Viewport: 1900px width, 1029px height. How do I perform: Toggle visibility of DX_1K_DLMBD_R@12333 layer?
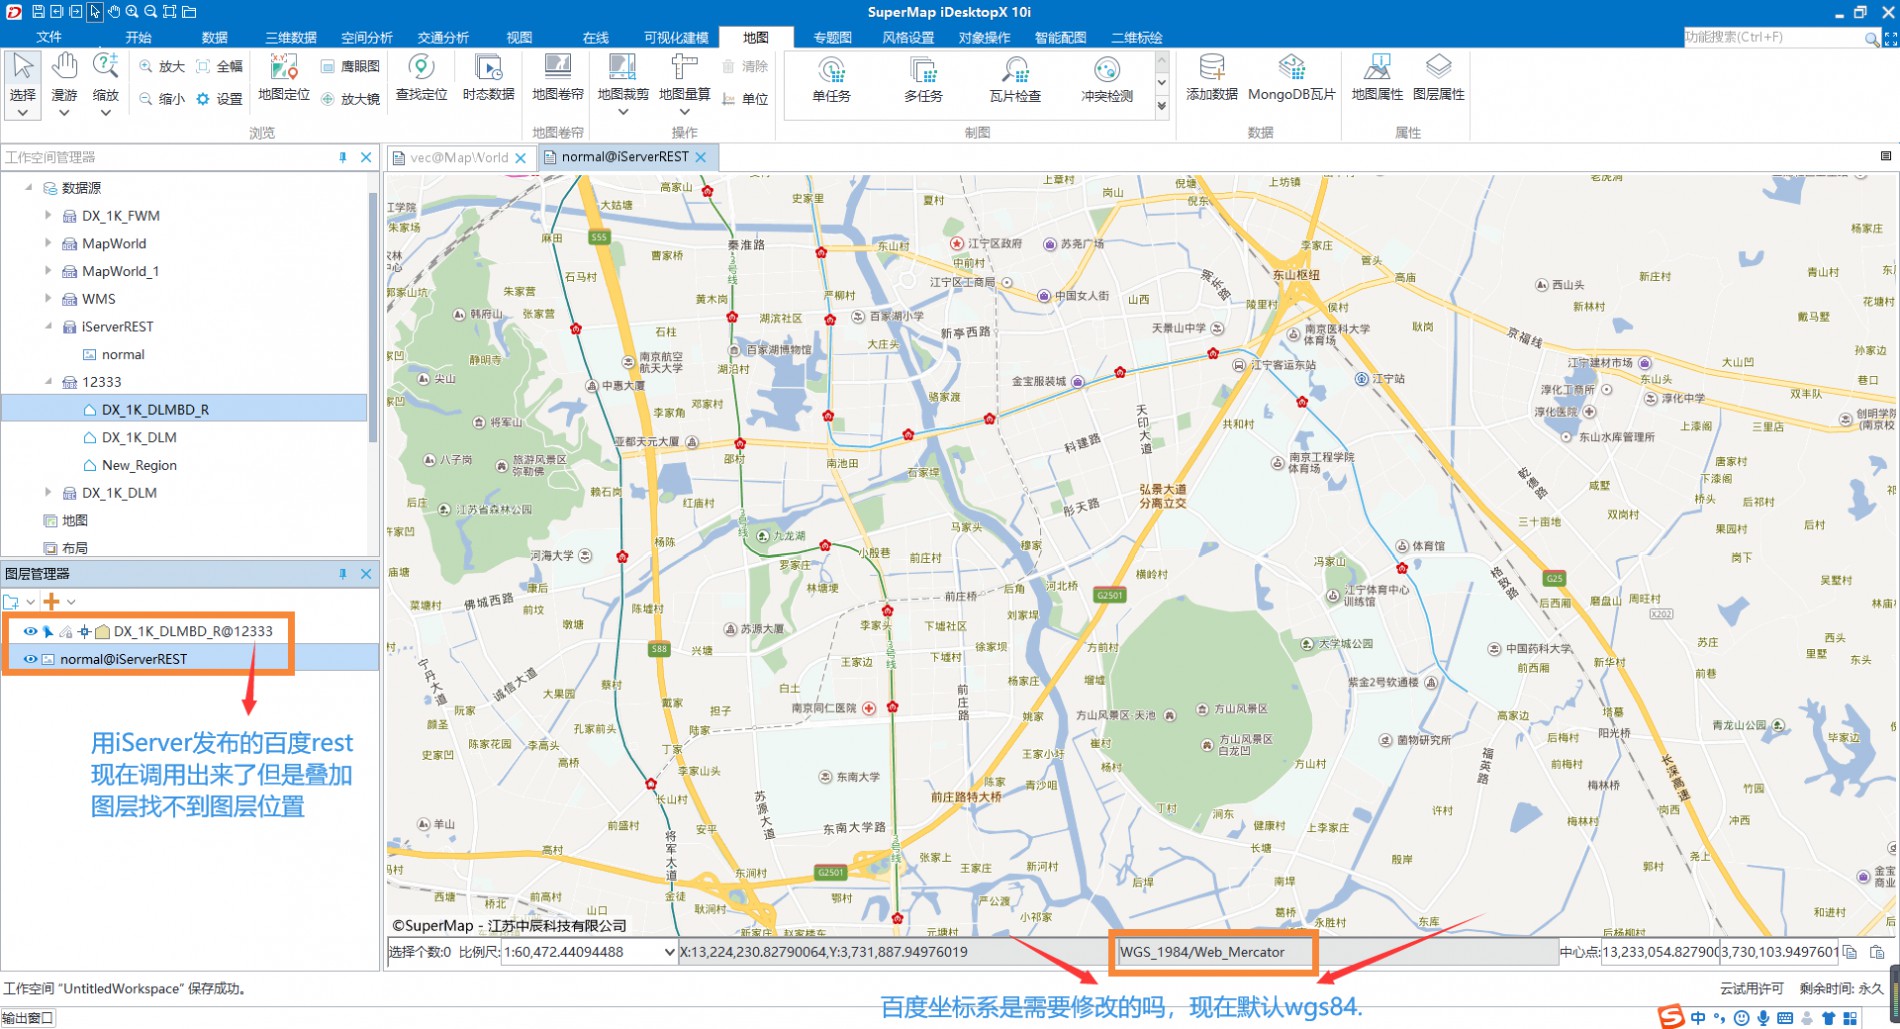click(x=30, y=631)
